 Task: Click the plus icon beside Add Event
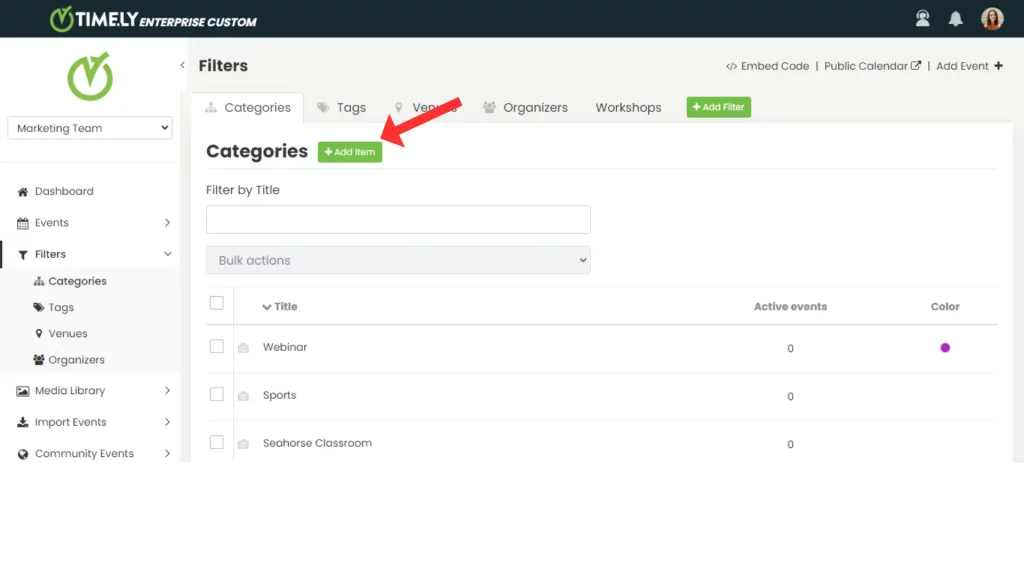pyautogui.click(x=999, y=66)
